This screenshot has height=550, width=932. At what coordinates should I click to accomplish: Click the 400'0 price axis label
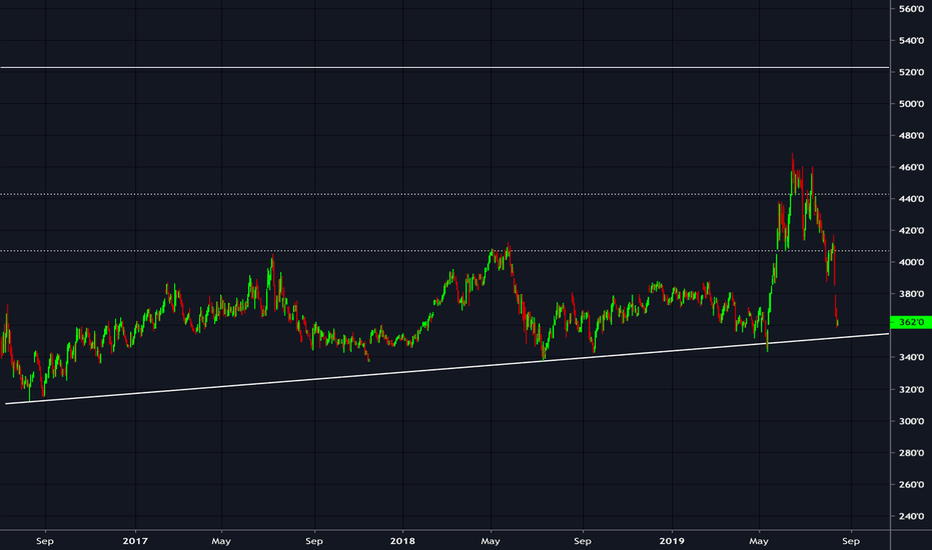pyautogui.click(x=912, y=262)
